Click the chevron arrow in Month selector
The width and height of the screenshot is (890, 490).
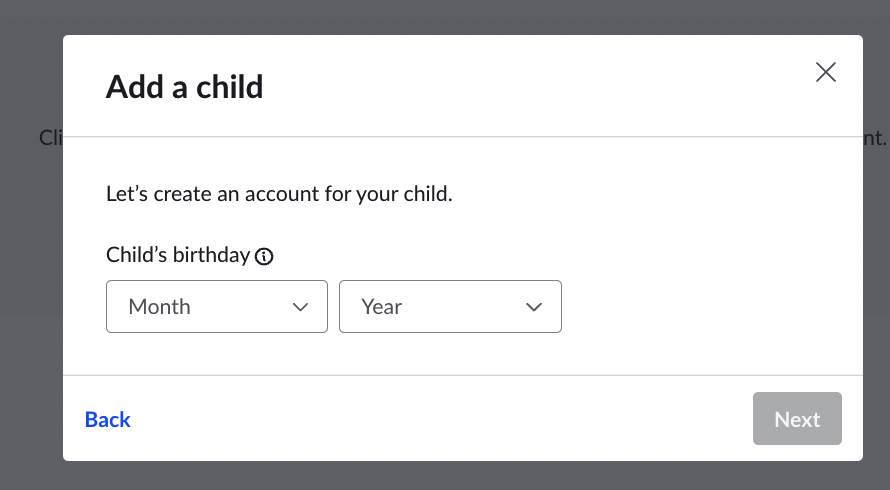pyautogui.click(x=300, y=307)
